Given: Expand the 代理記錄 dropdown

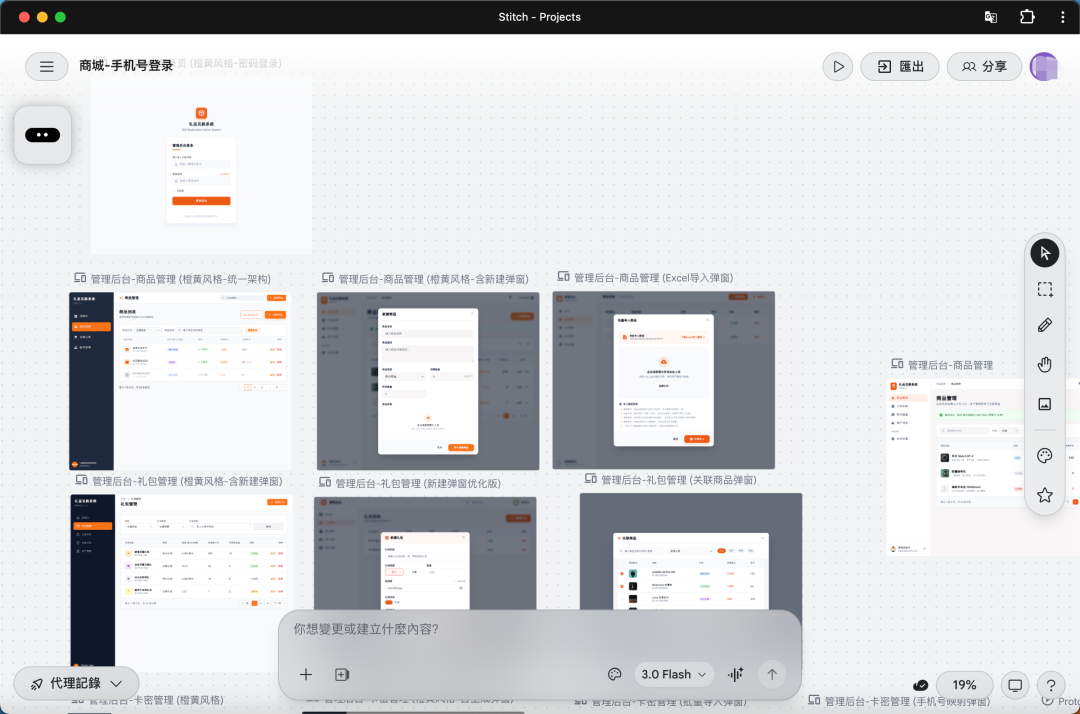Looking at the screenshot, I should tap(76, 684).
